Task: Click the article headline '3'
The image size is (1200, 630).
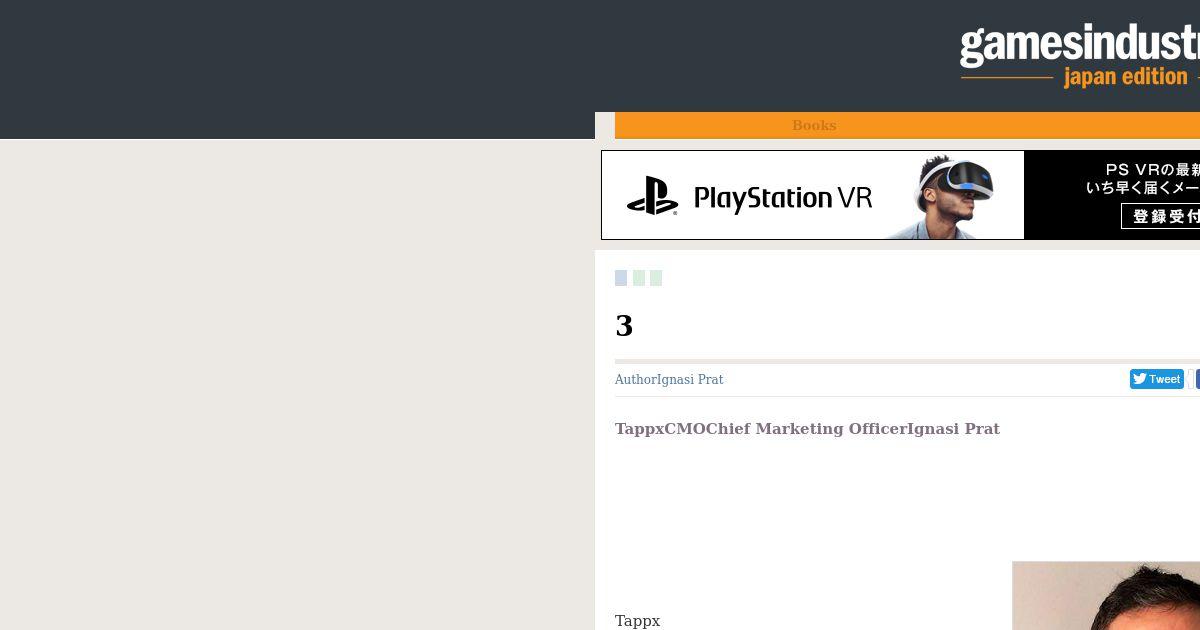Action: (x=624, y=326)
